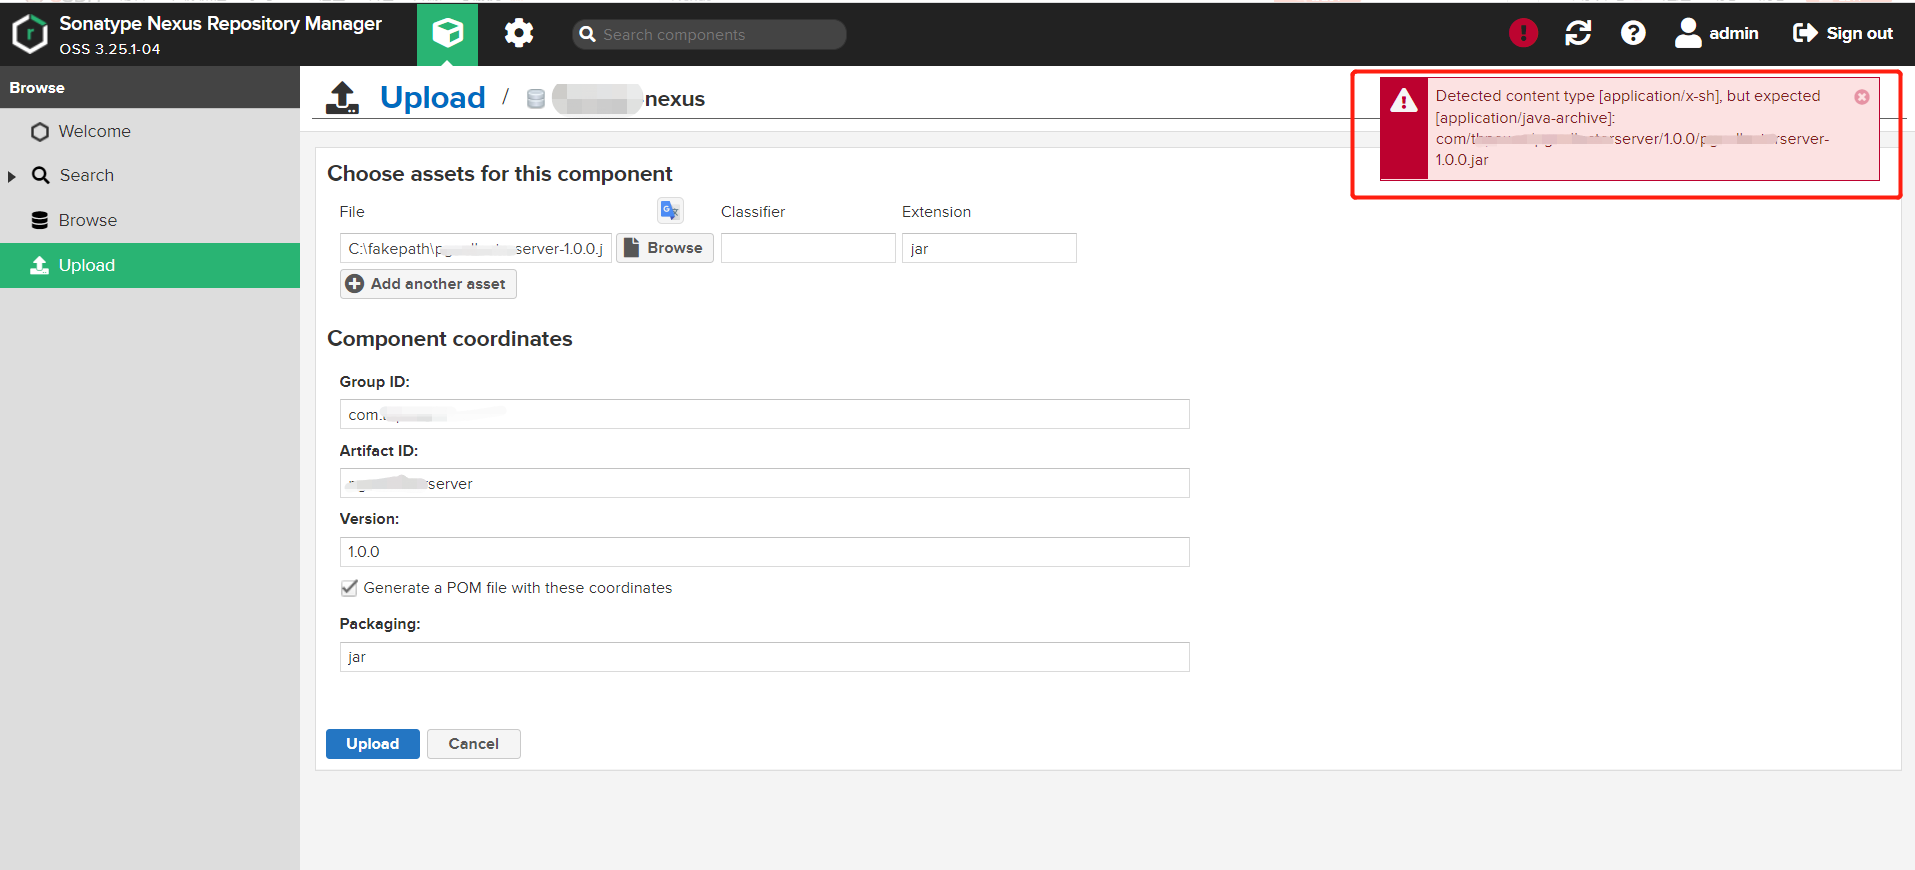Image resolution: width=1915 pixels, height=870 pixels.
Task: Select Upload in the sidebar
Action: (x=150, y=265)
